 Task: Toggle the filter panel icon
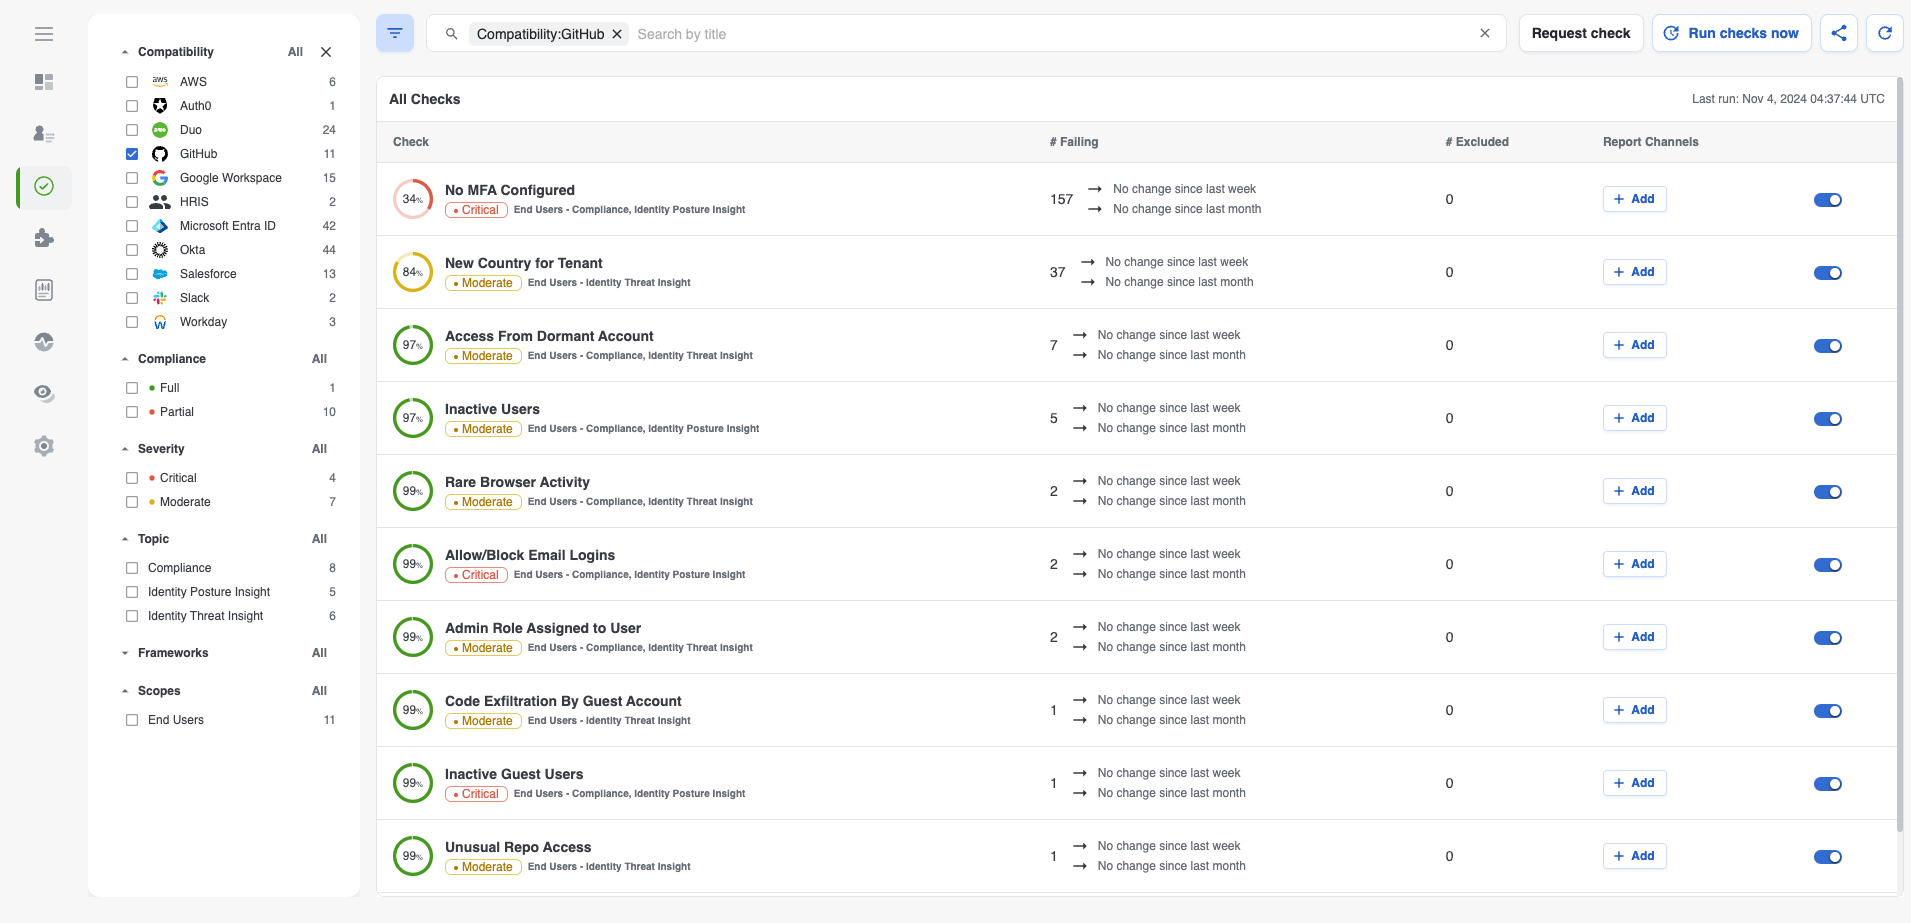[395, 34]
